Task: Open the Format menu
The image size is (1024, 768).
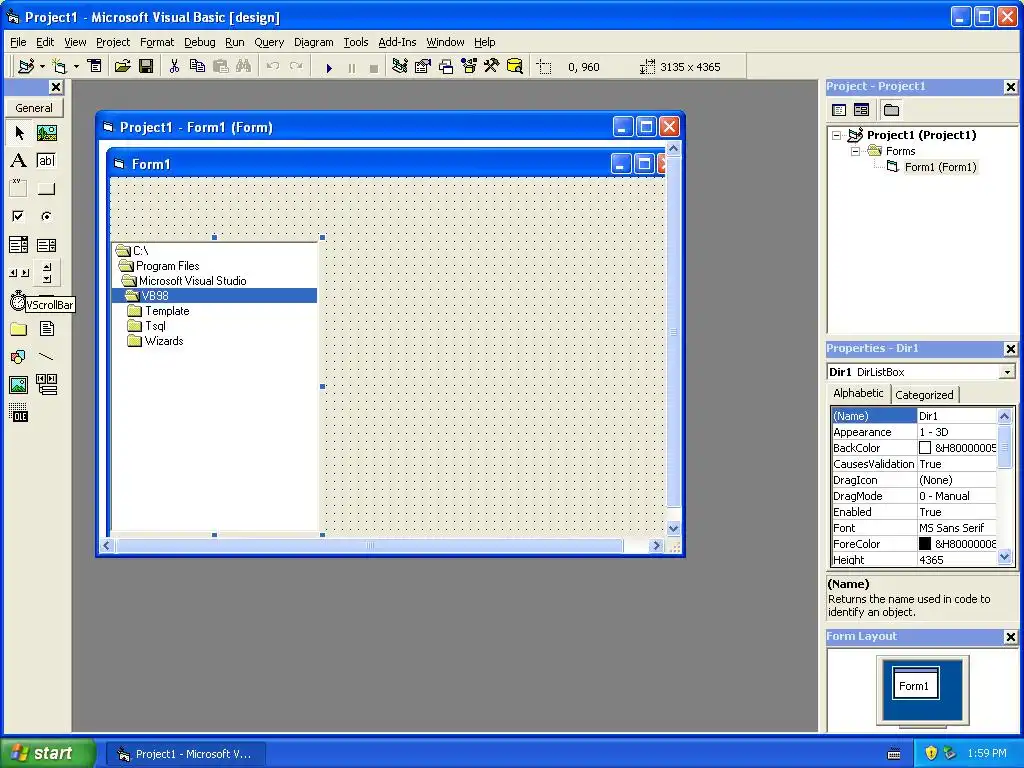Action: (x=157, y=42)
